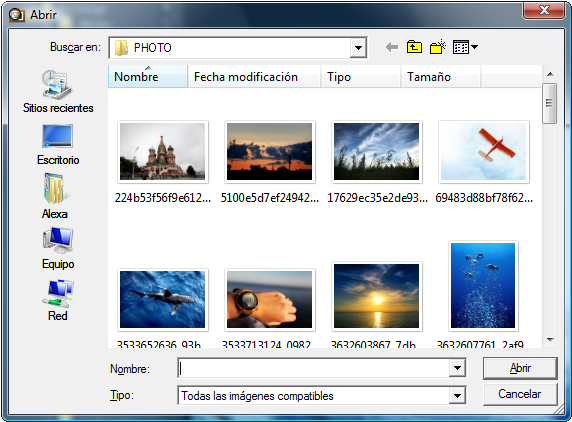This screenshot has height=422, width=572.
Task: Open Sitios recientes location
Action: pos(58,92)
